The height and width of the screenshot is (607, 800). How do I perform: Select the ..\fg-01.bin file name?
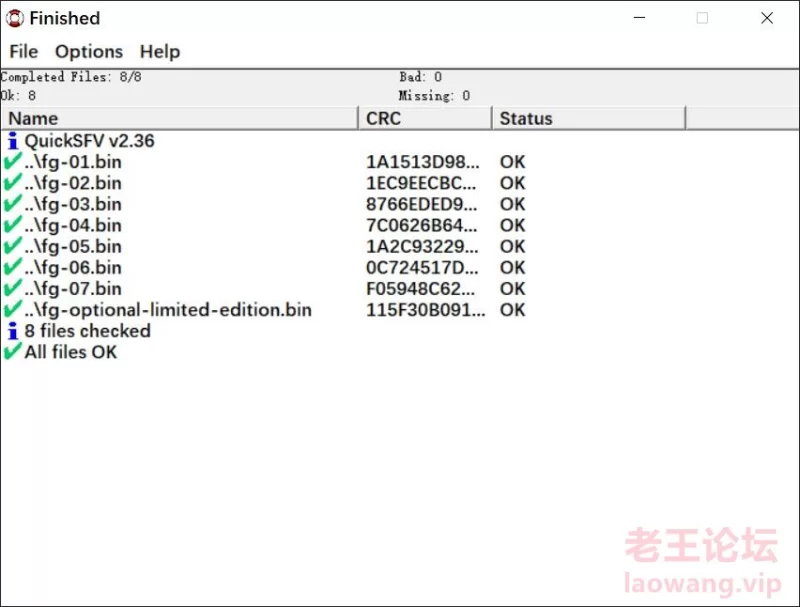(73, 162)
